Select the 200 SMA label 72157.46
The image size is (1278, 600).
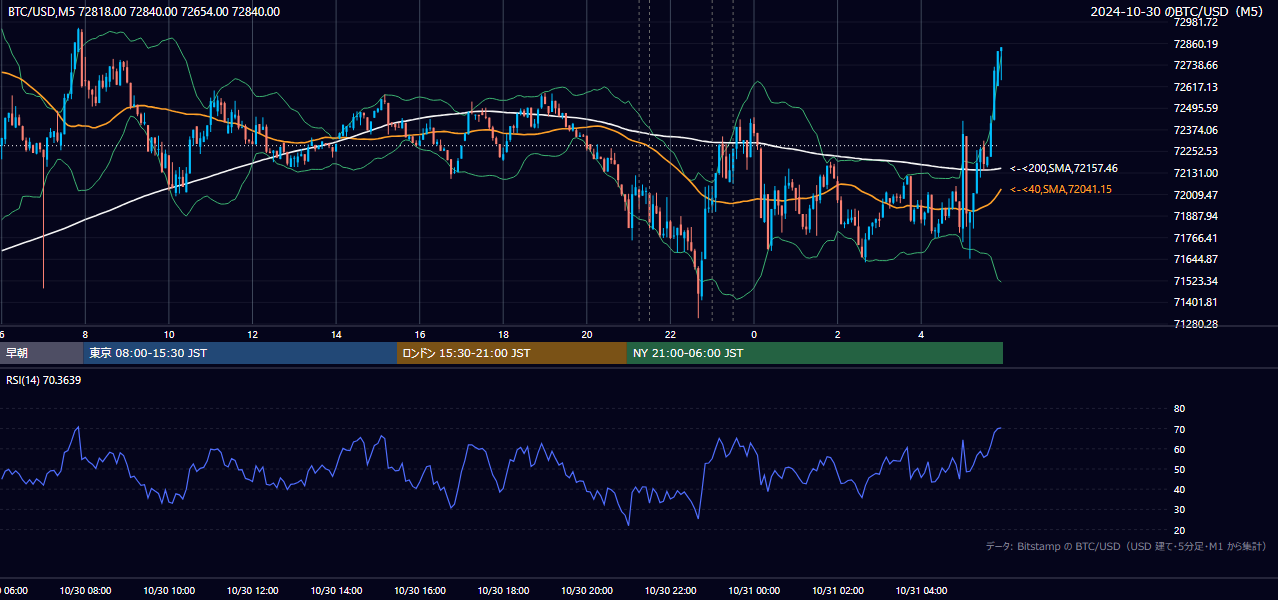pos(1064,168)
